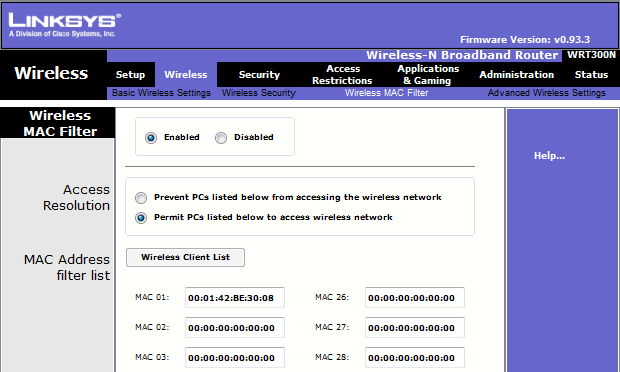Select the Disabled radio button
The image size is (620, 372).
click(x=221, y=138)
